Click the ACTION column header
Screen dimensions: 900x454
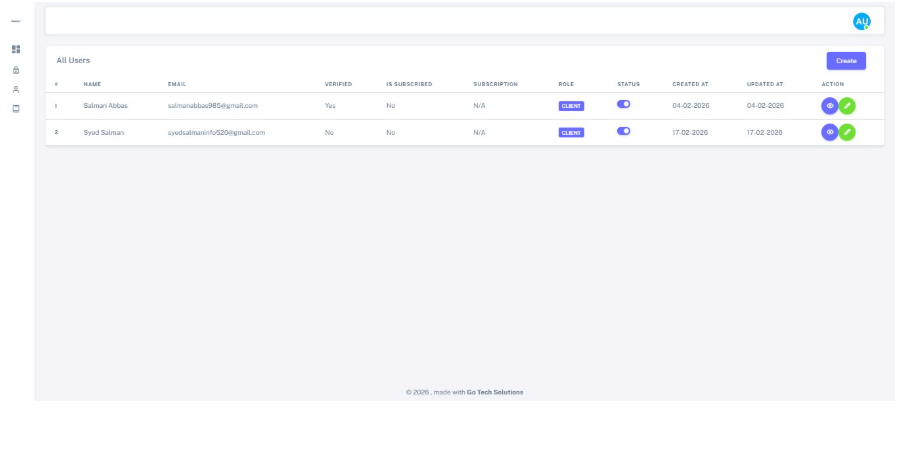832,84
